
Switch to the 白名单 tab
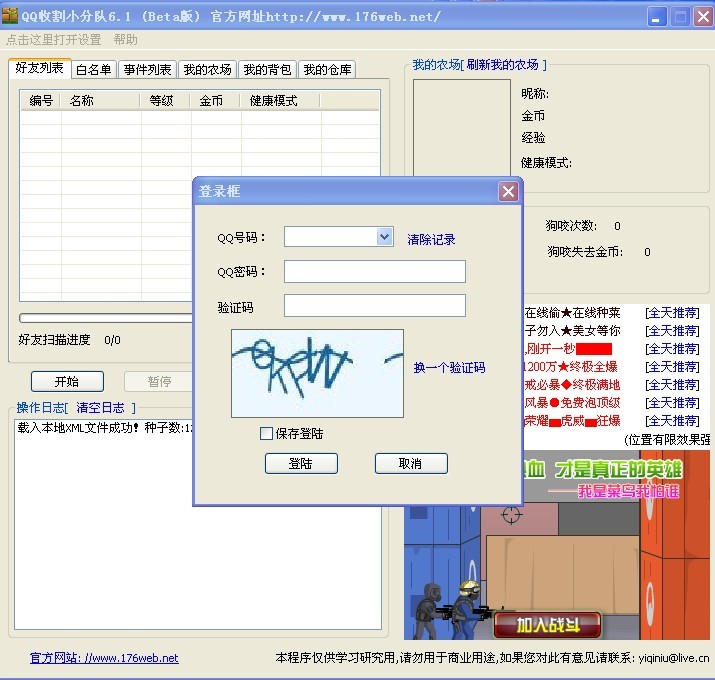click(94, 70)
